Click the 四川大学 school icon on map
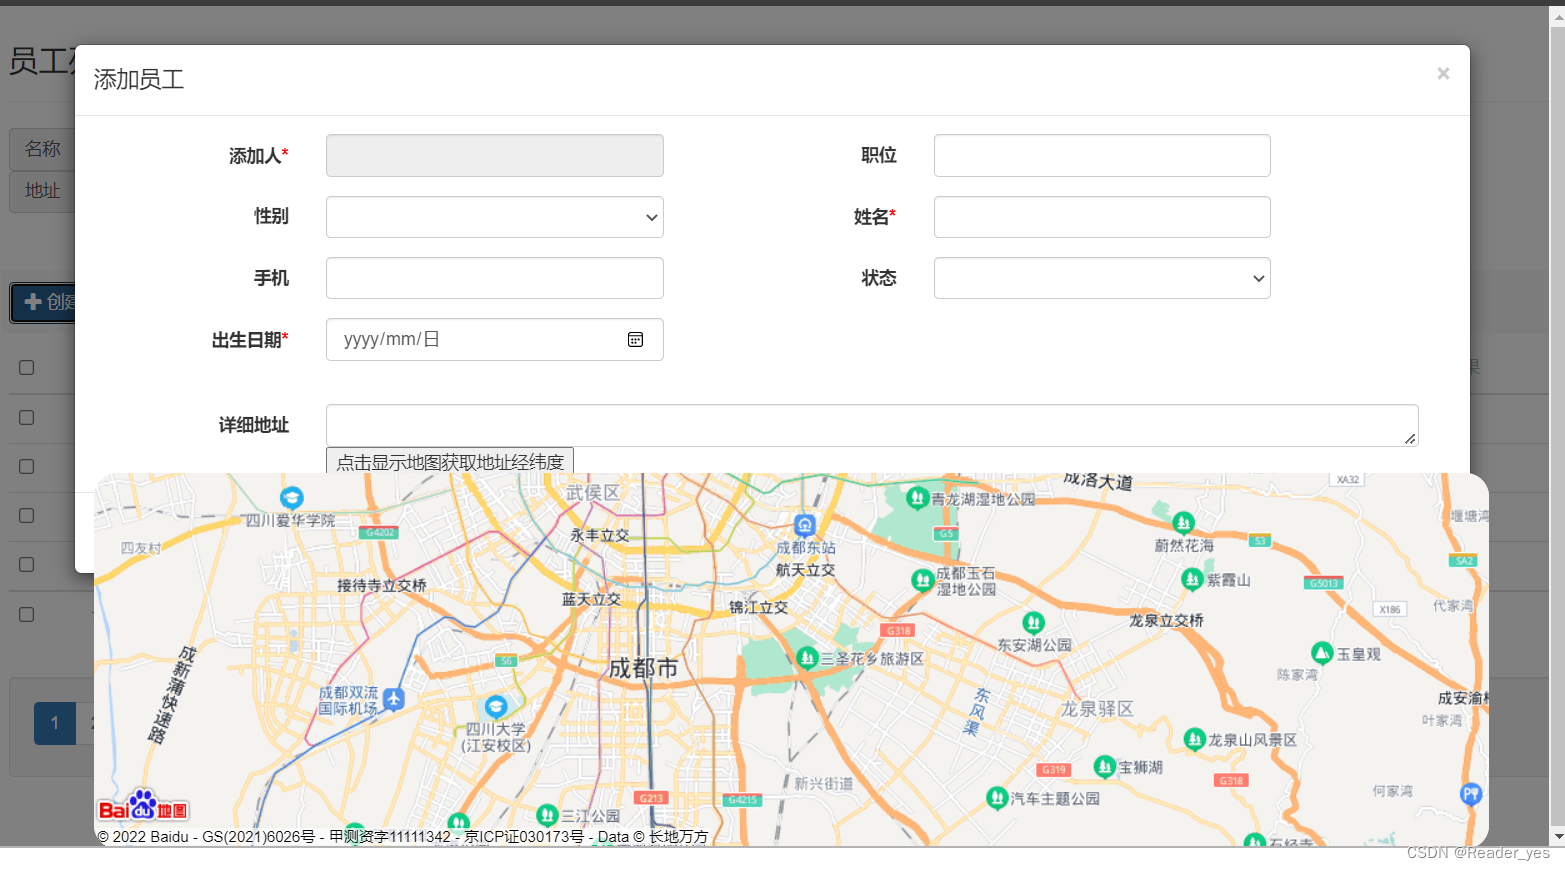1565x870 pixels. pos(496,706)
